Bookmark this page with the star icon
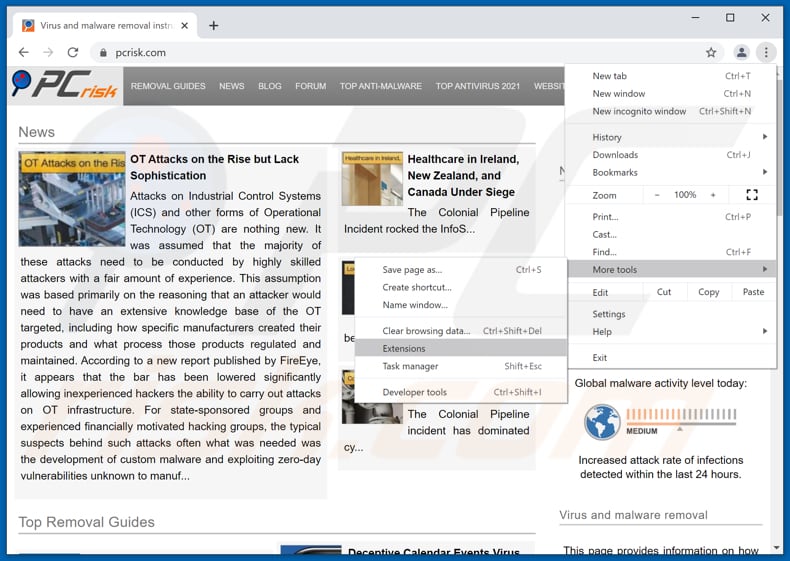The width and height of the screenshot is (790, 561). [x=711, y=52]
